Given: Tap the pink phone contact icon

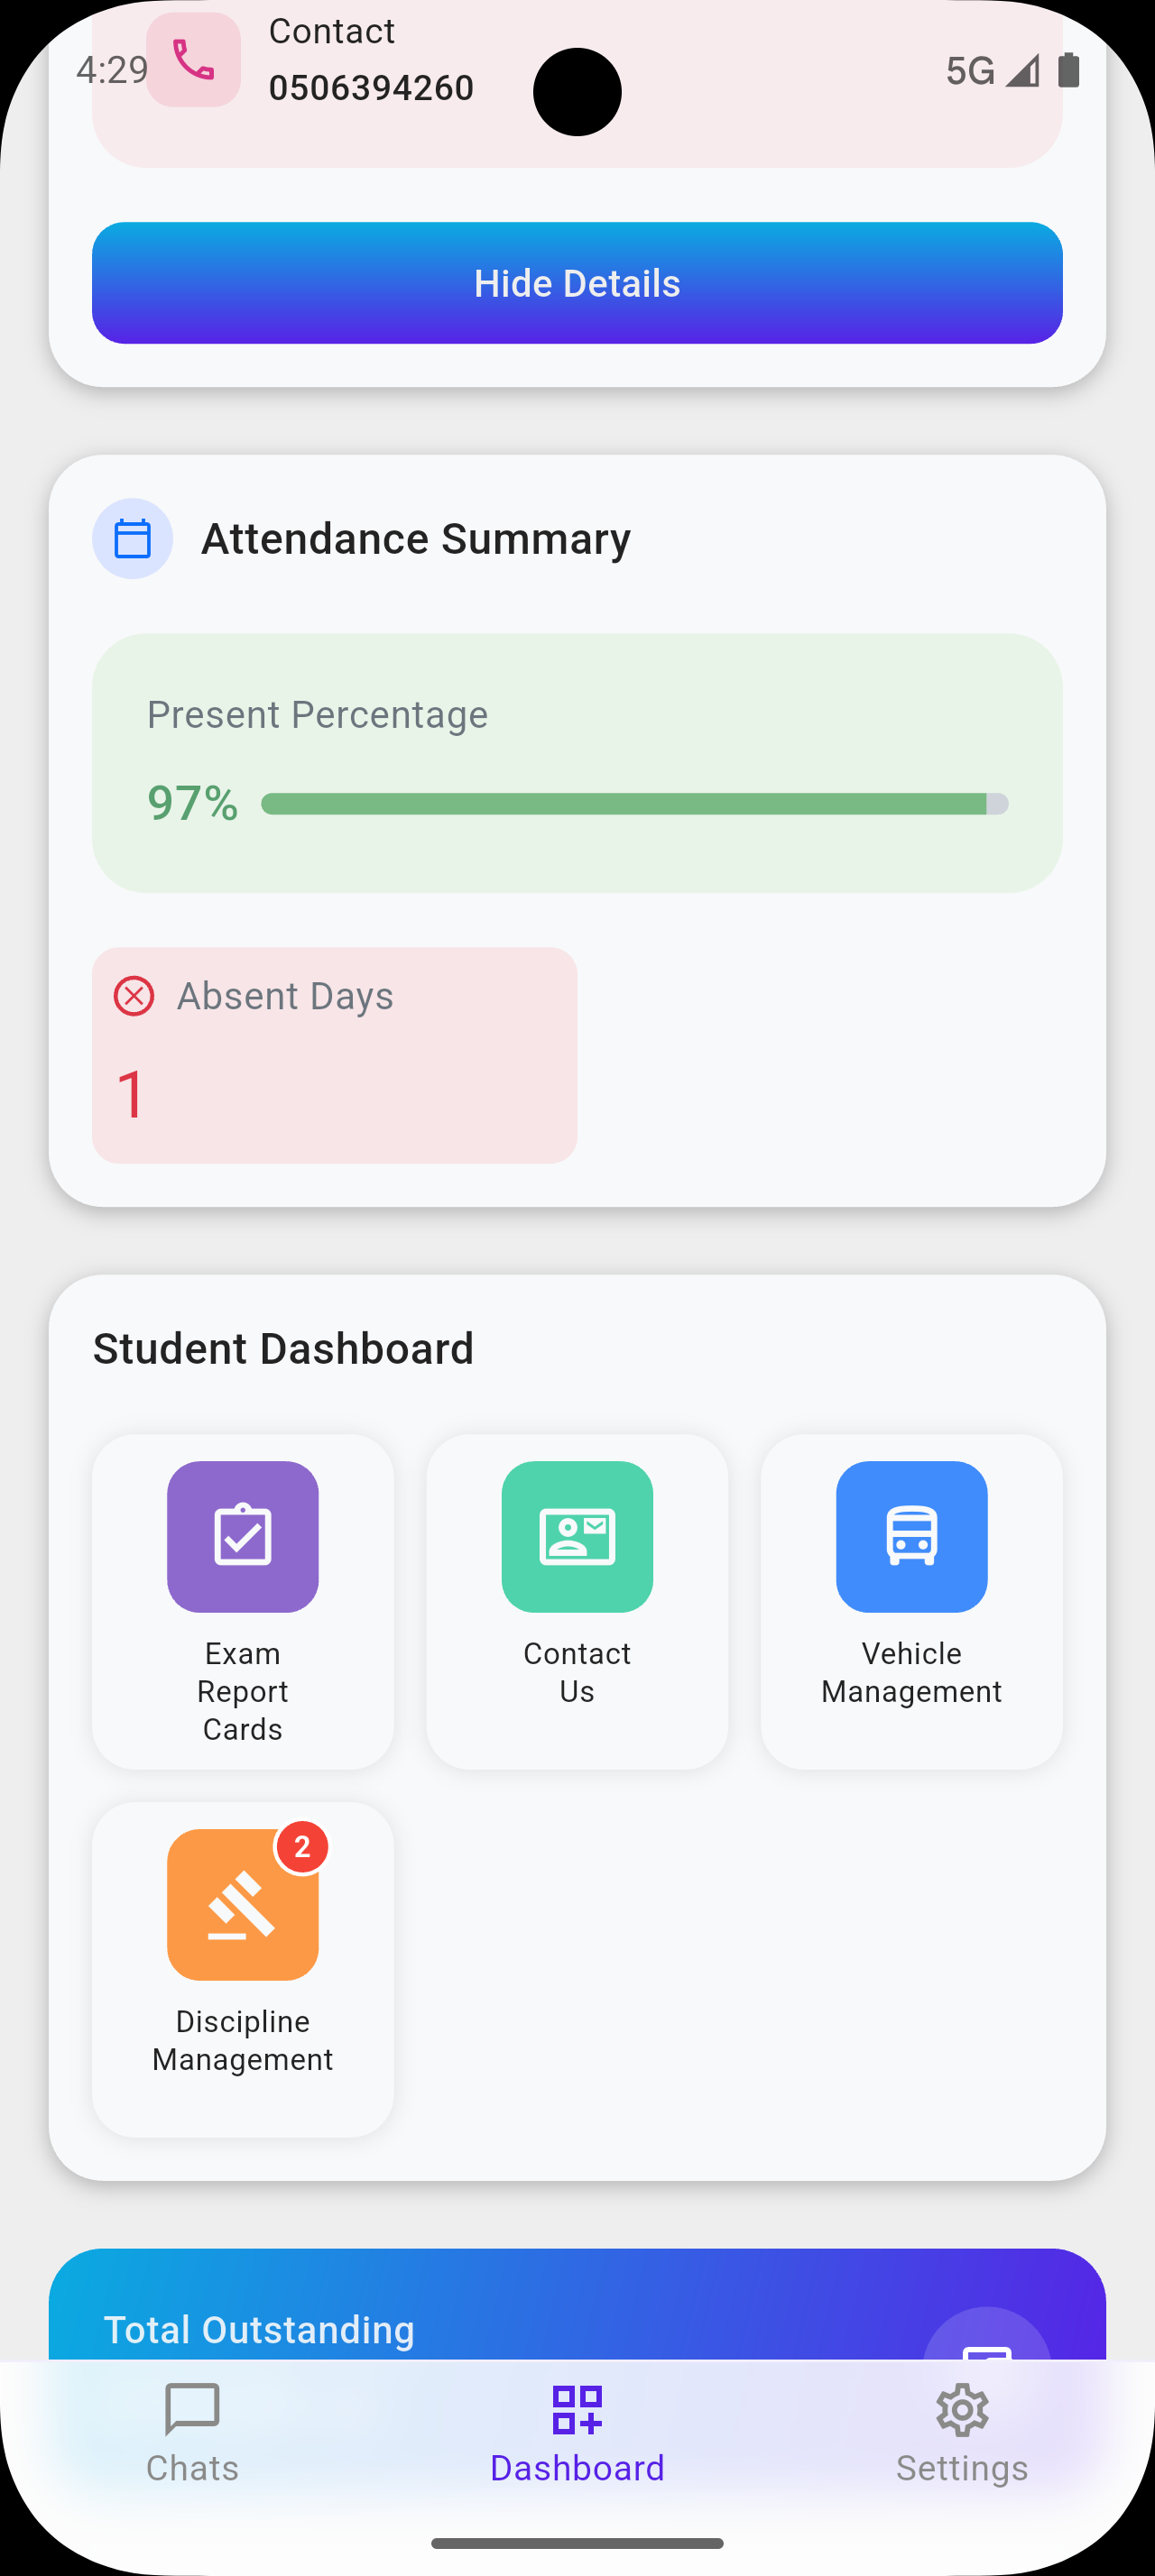Looking at the screenshot, I should (x=193, y=60).
